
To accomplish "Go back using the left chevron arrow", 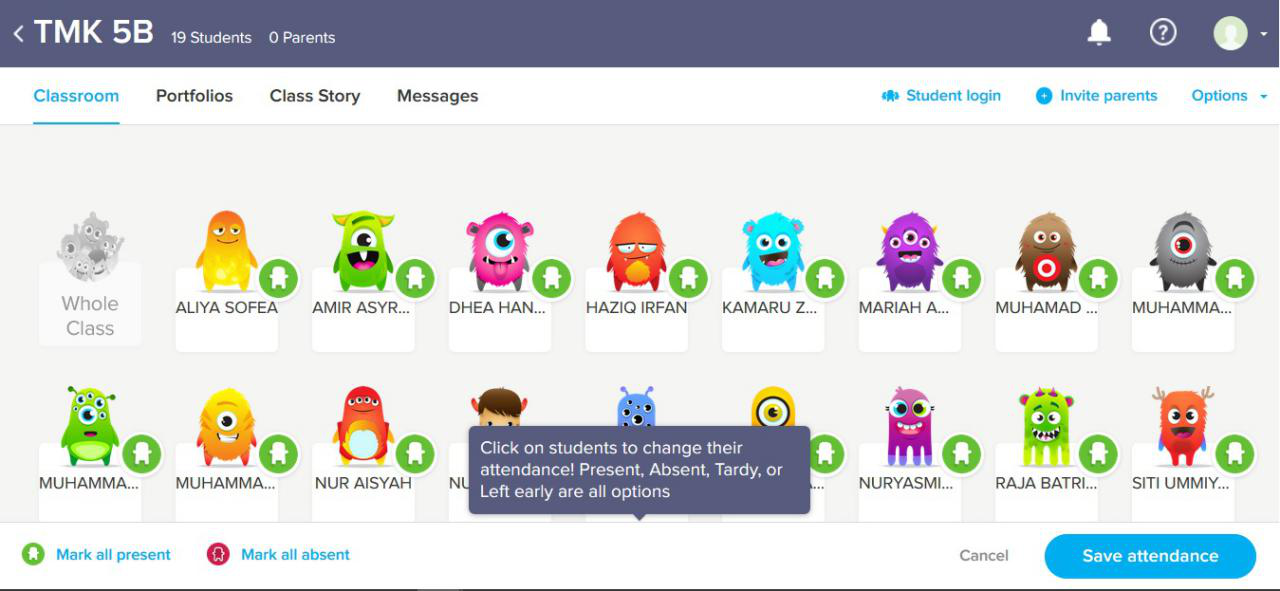I will 18,34.
